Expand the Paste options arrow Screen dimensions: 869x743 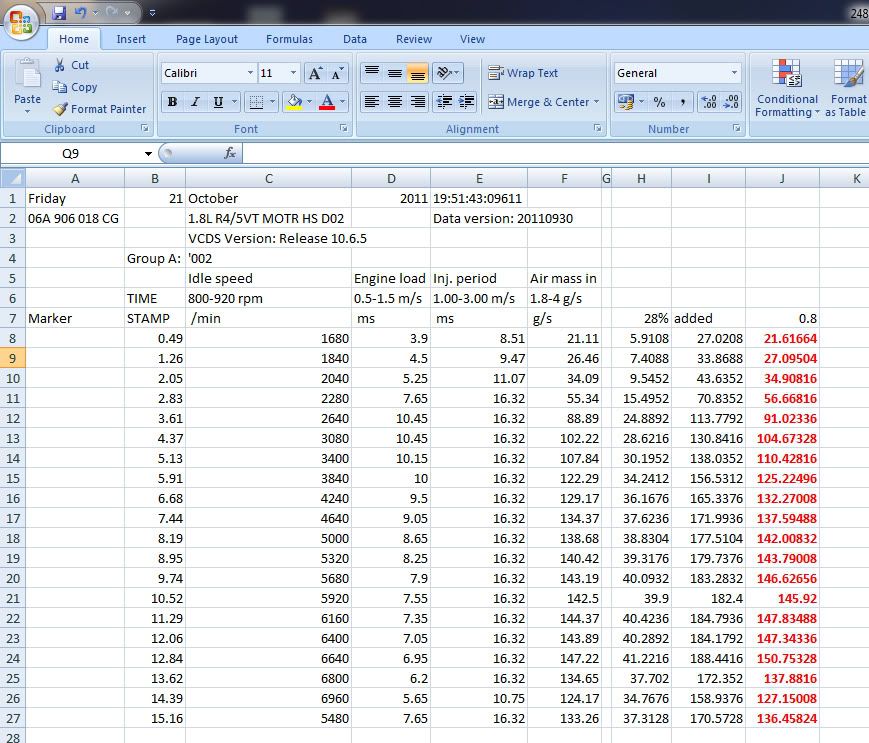(27, 111)
